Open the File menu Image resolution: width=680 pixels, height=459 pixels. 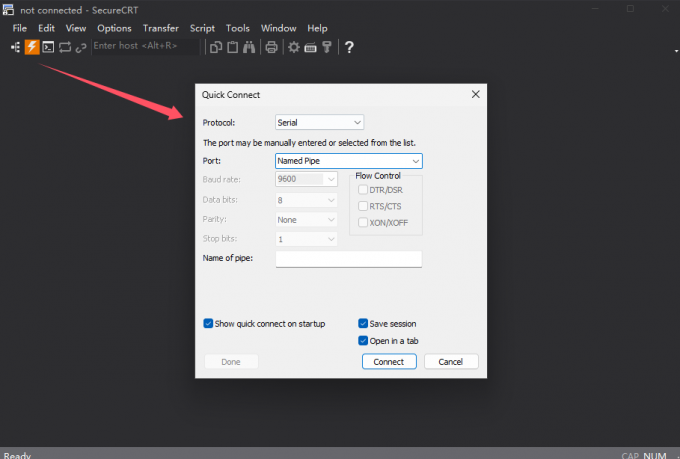tap(20, 28)
